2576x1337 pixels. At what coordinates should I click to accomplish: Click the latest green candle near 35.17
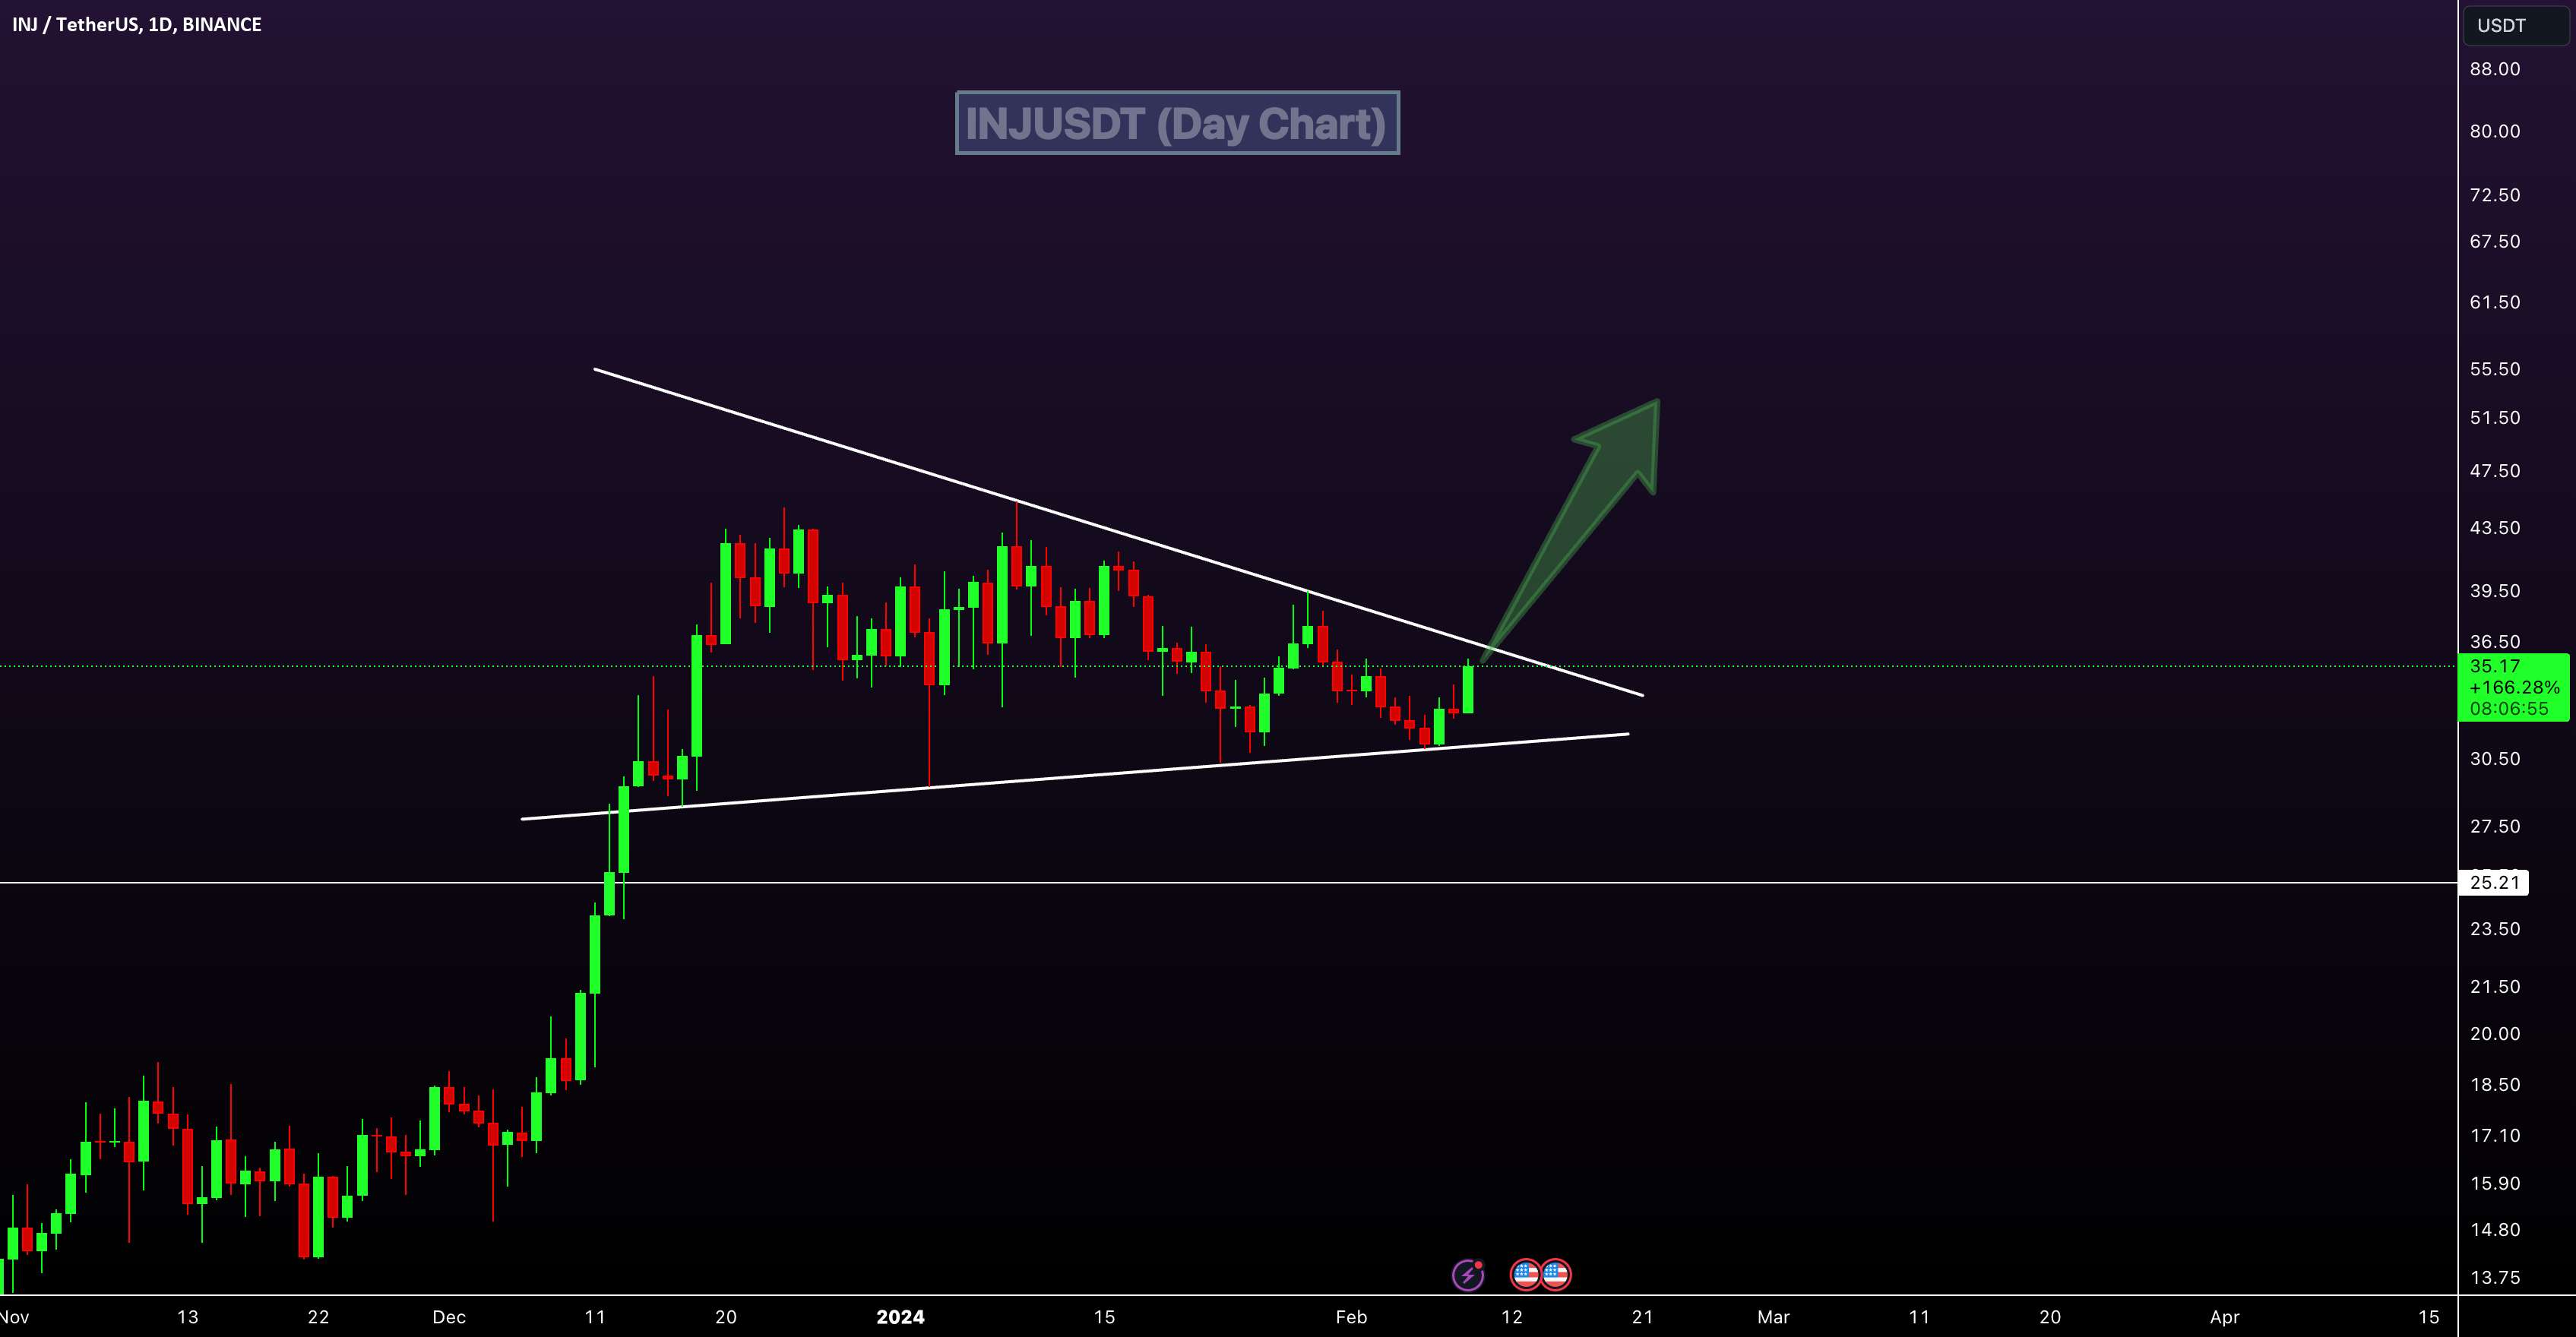point(1468,689)
